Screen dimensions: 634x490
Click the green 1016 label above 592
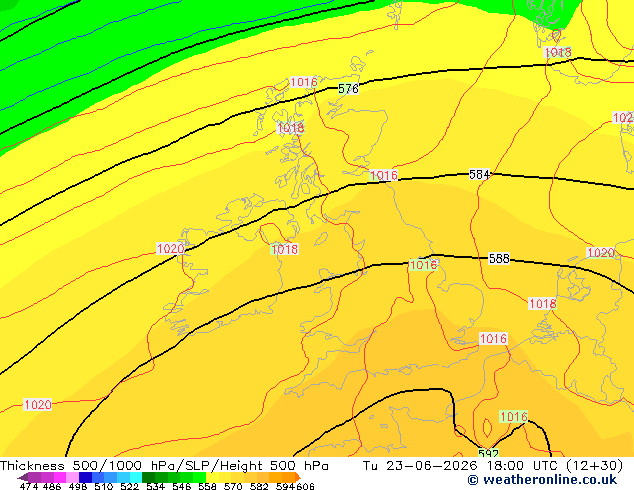(514, 417)
